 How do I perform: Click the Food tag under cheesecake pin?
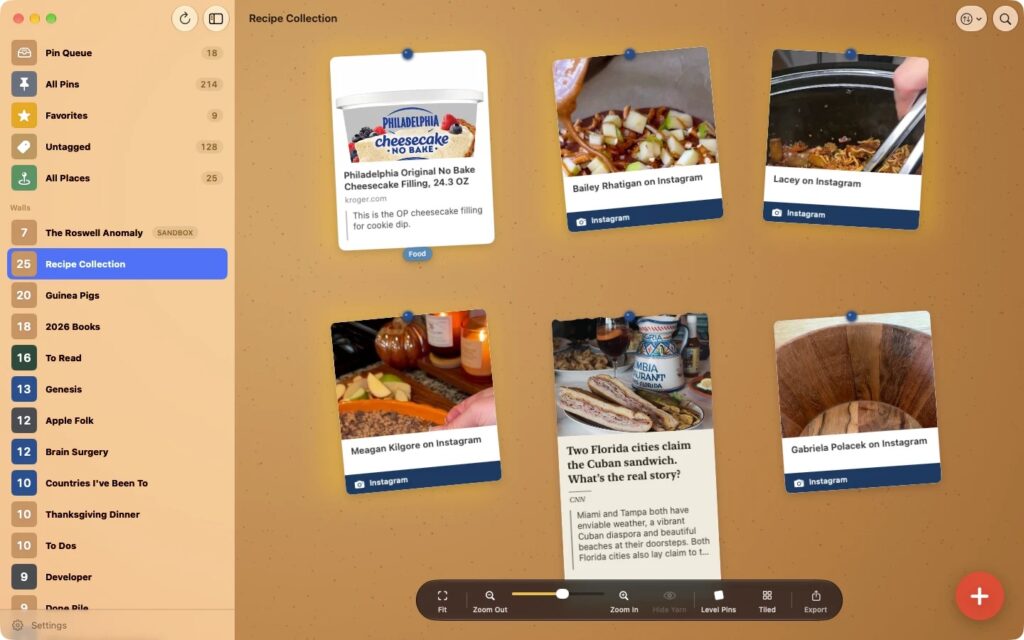pos(417,254)
